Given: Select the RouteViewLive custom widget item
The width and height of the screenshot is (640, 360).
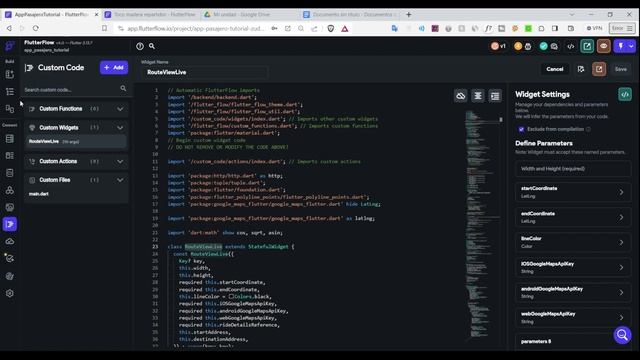Looking at the screenshot, I should pos(76,142).
